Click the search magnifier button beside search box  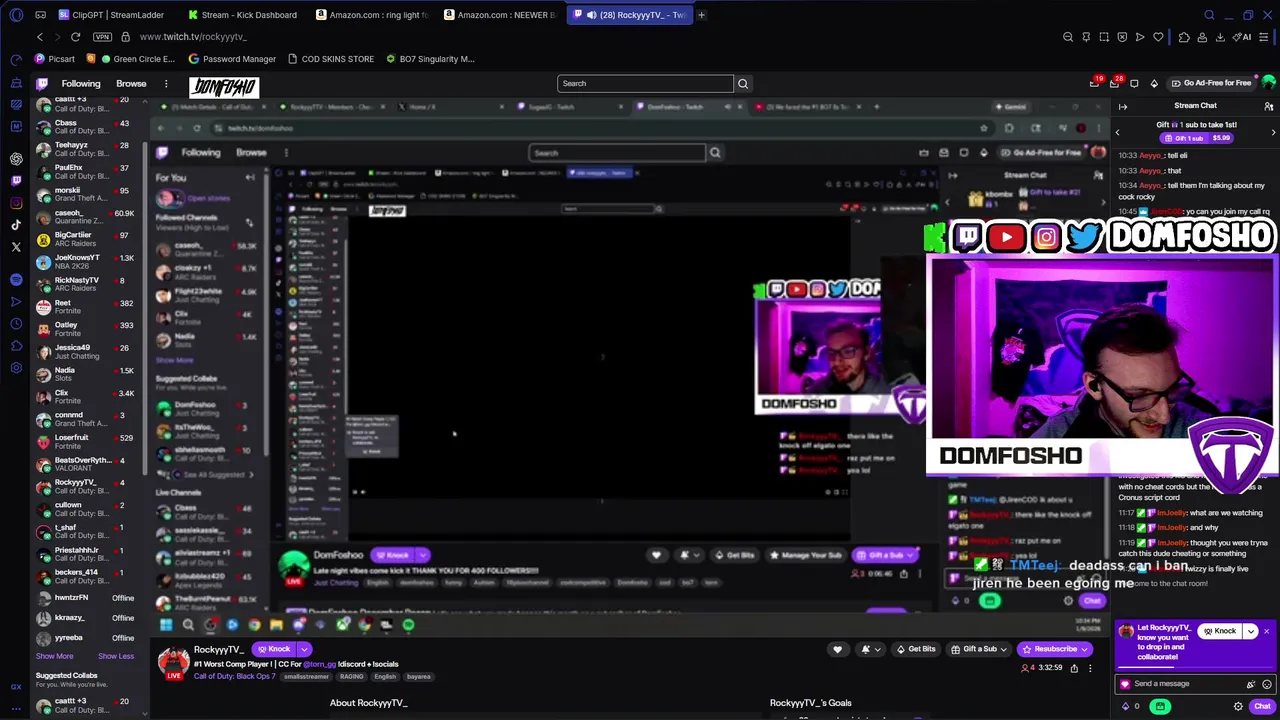[743, 84]
